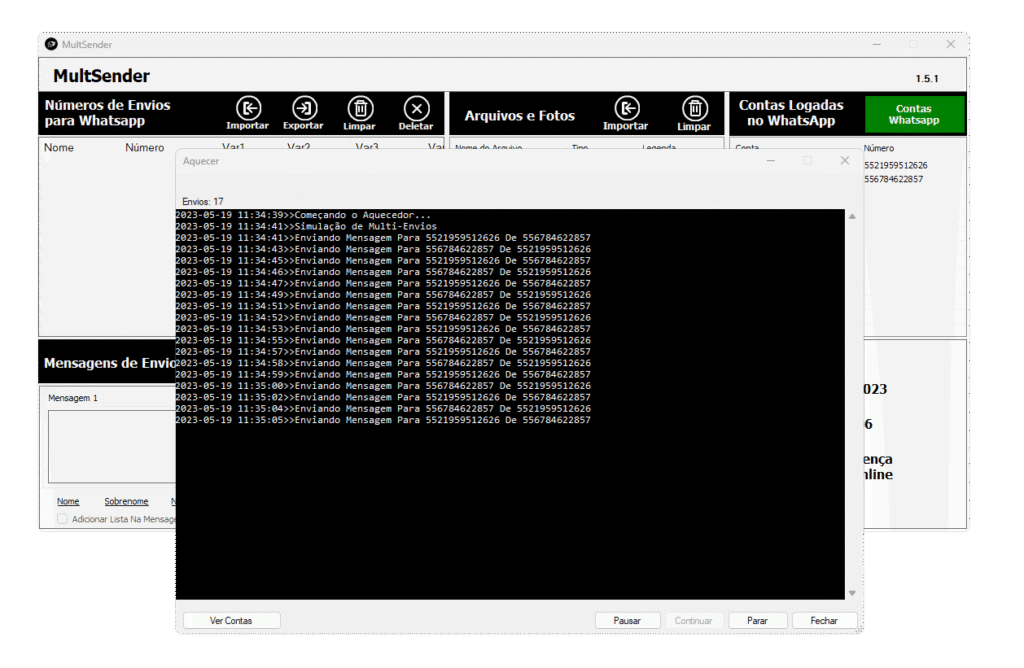Insert the Nome variable link
Screen dimensions: 1024x668
(x=68, y=501)
